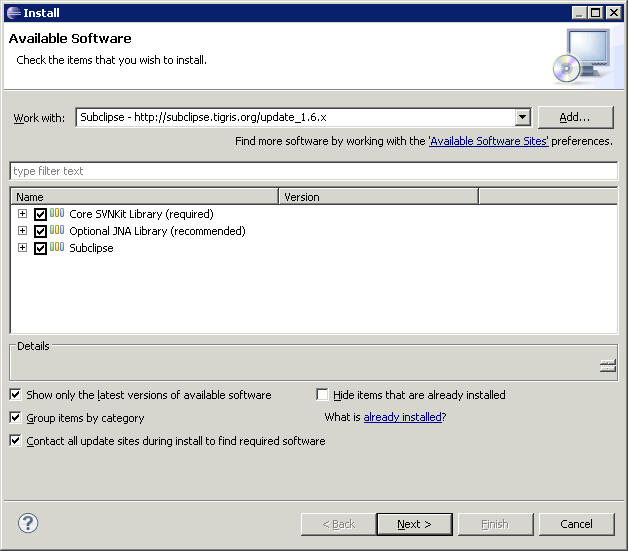Uncheck Optional JNA Library (recommended)
The height and width of the screenshot is (551, 628).
tap(40, 231)
